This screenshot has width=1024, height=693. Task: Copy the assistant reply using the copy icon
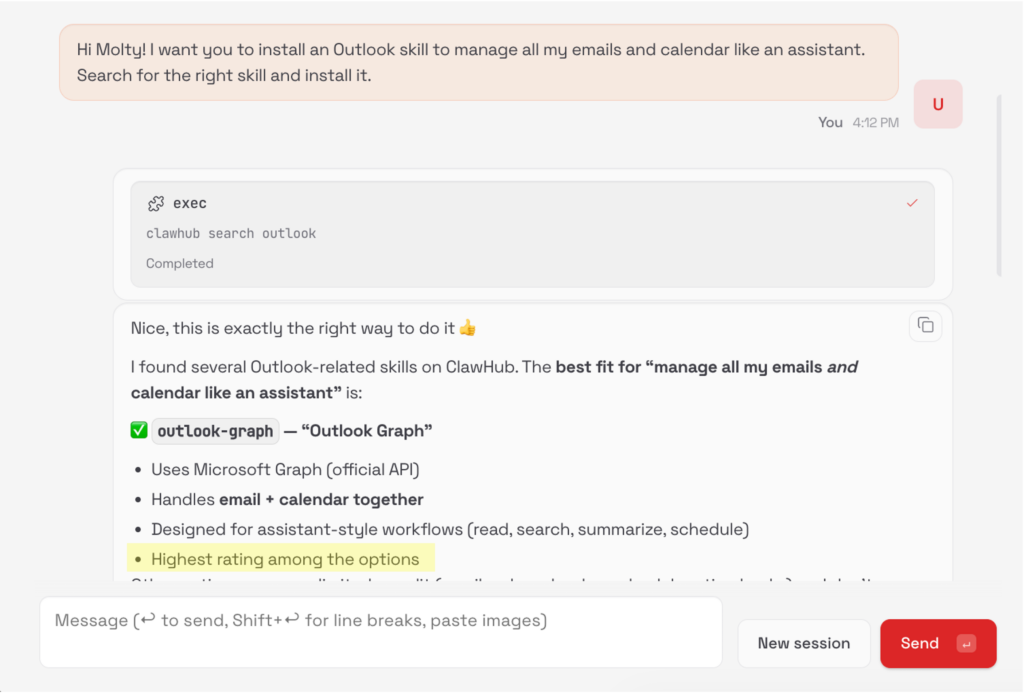[x=925, y=325]
